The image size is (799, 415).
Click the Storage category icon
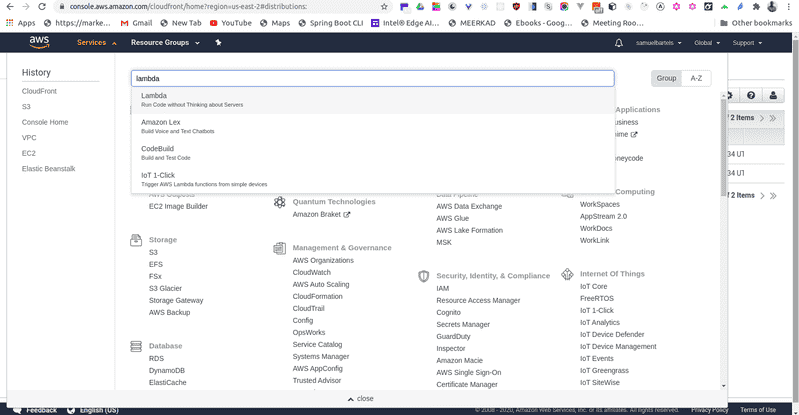136,240
